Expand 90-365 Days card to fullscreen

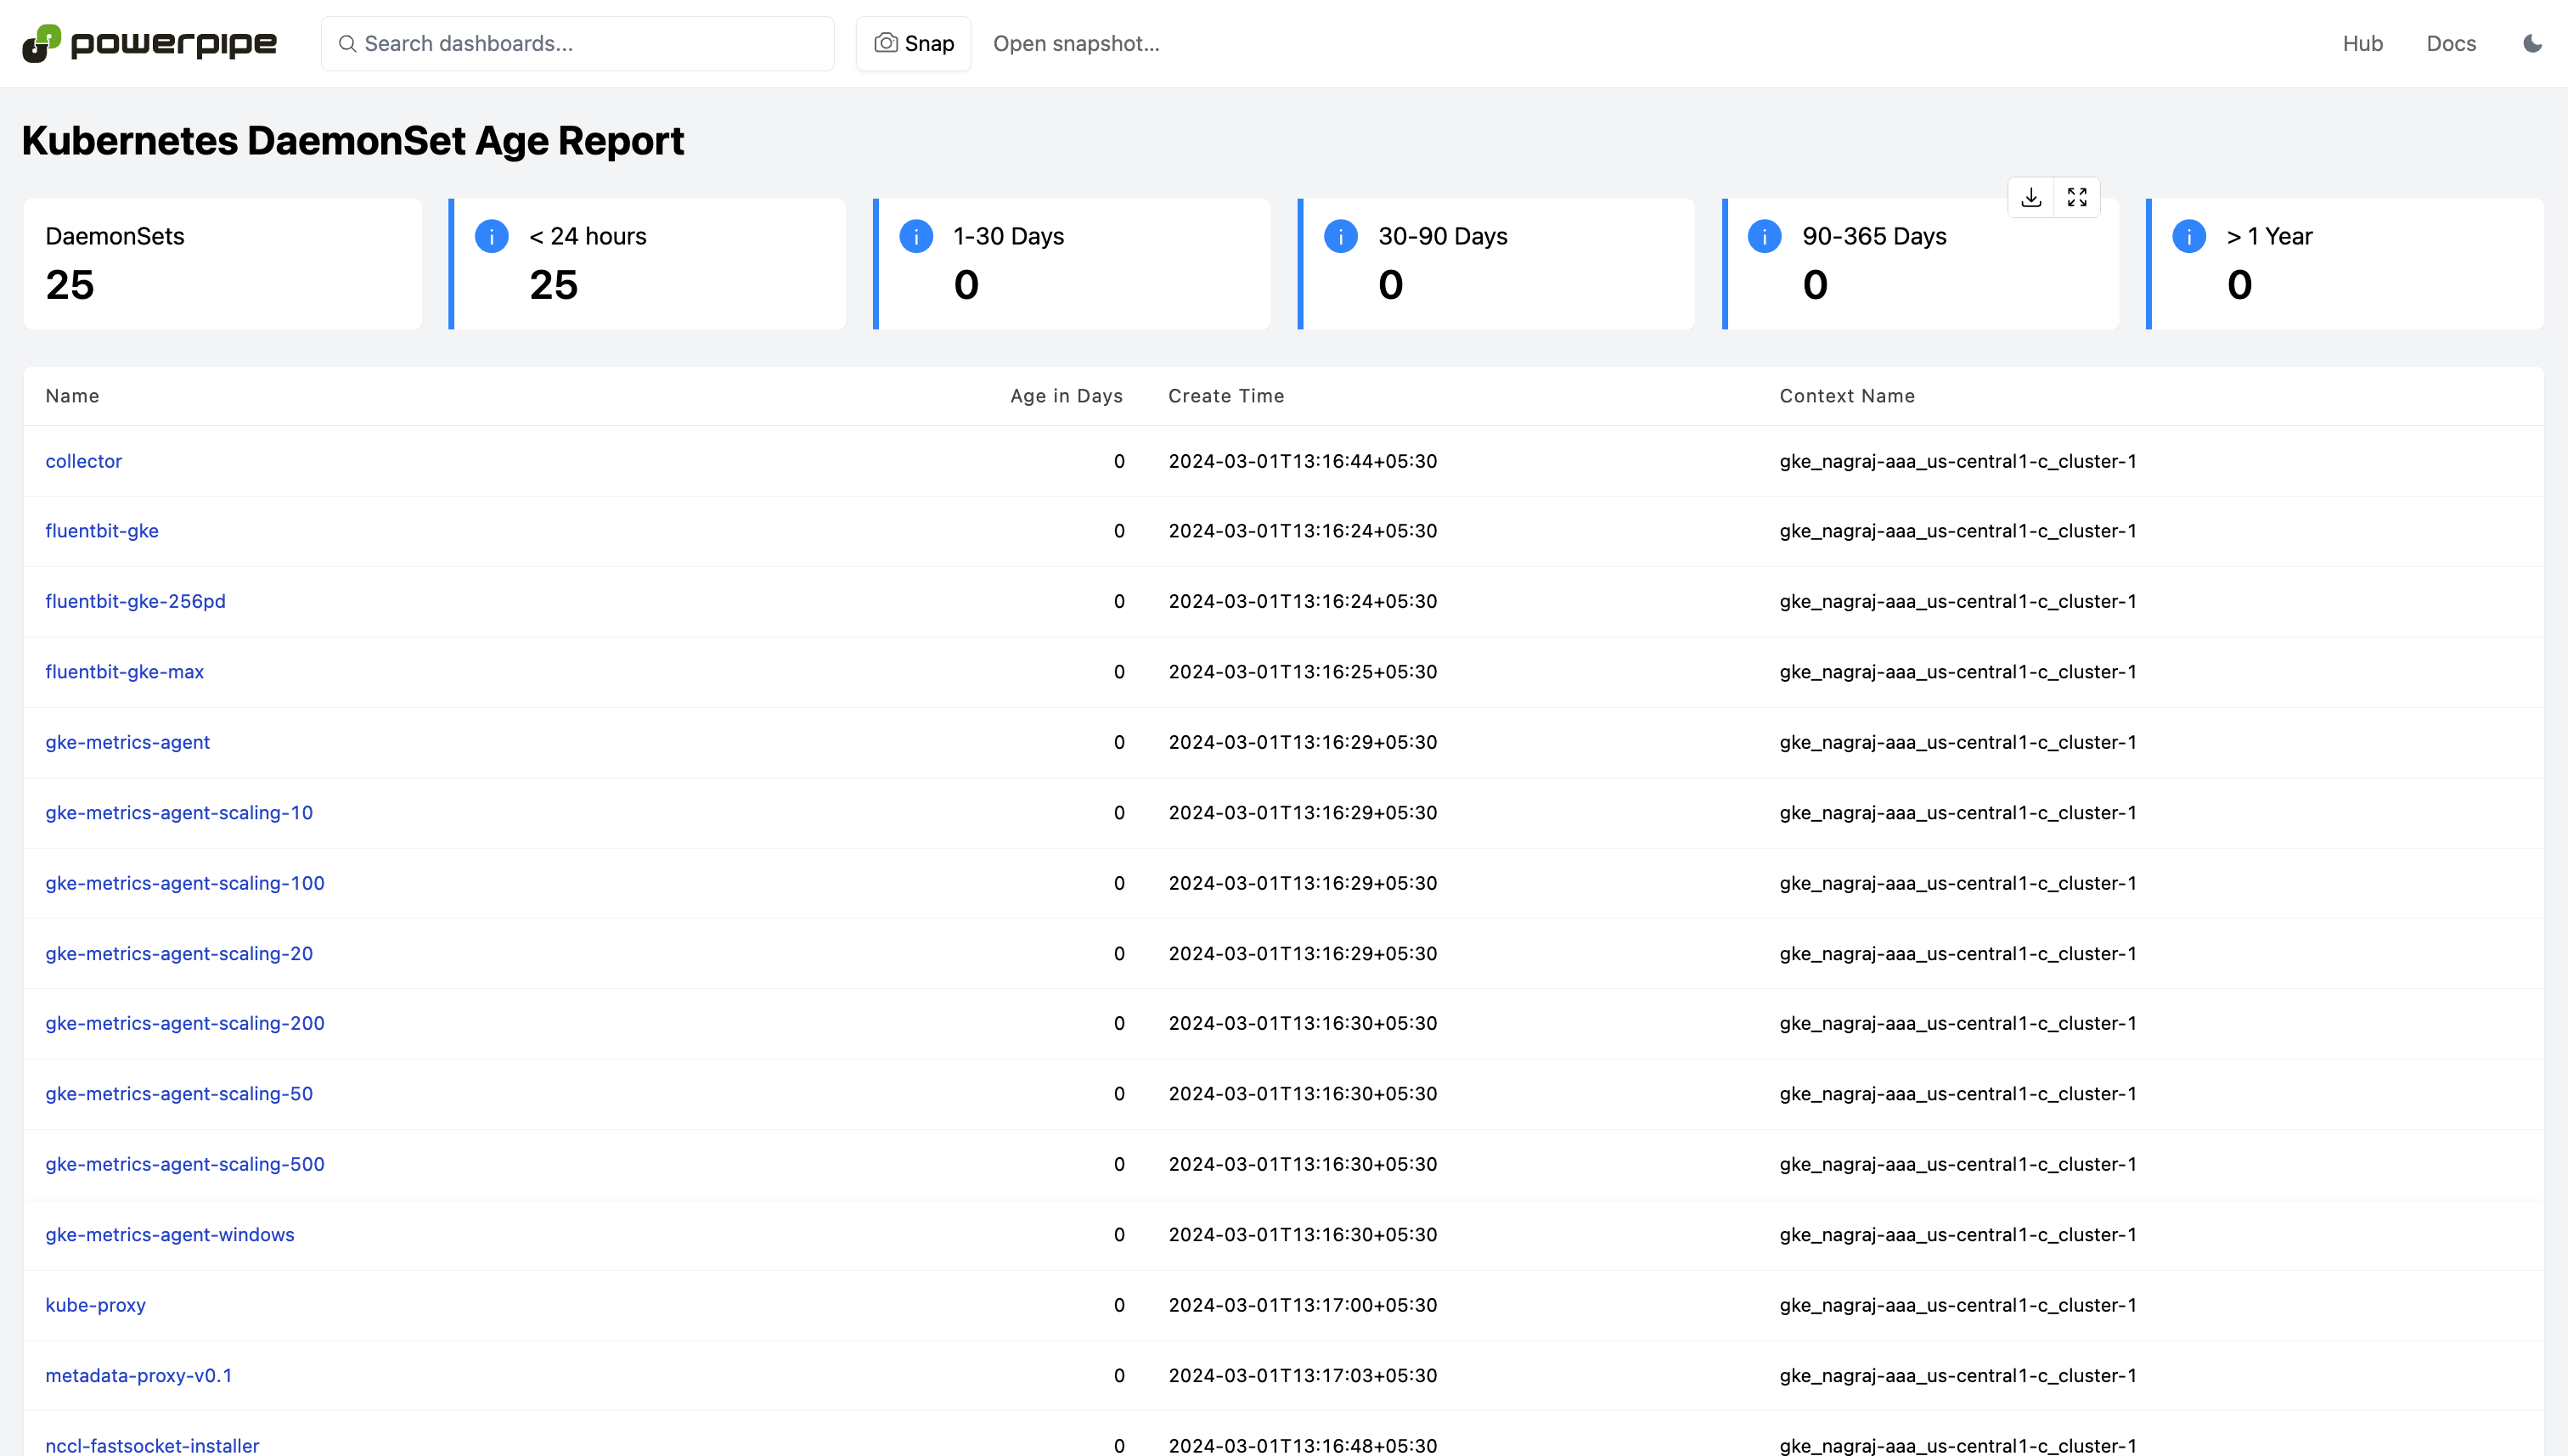coord(2077,197)
